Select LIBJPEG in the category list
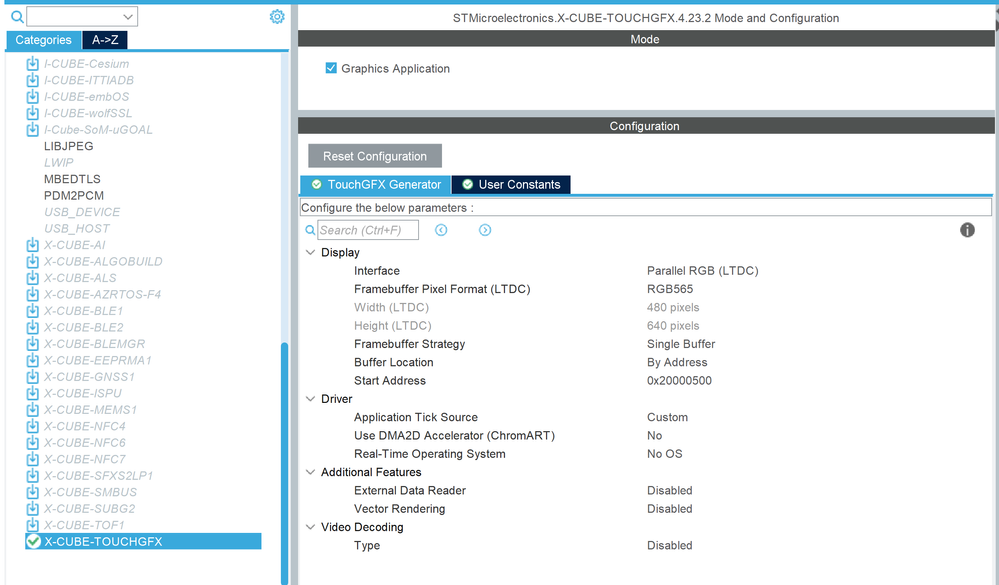Screen dimensions: 999x585 (68, 147)
